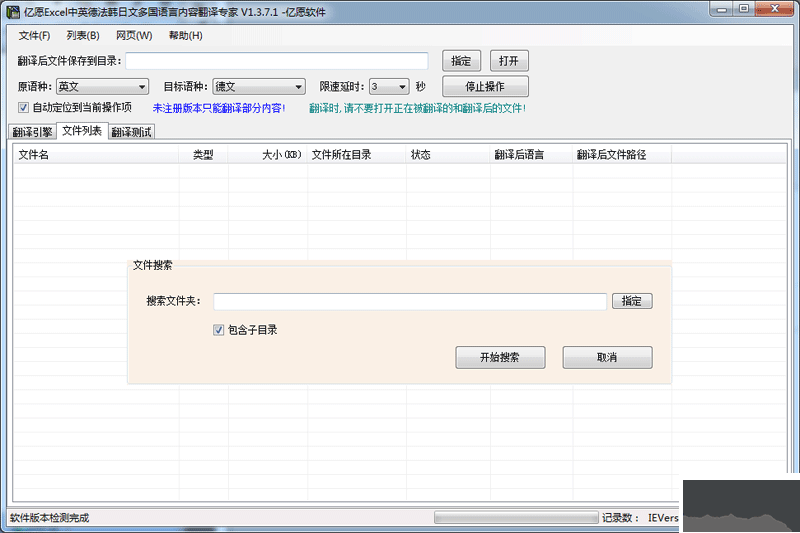Sort by the 状态 column header

[x=448, y=155]
